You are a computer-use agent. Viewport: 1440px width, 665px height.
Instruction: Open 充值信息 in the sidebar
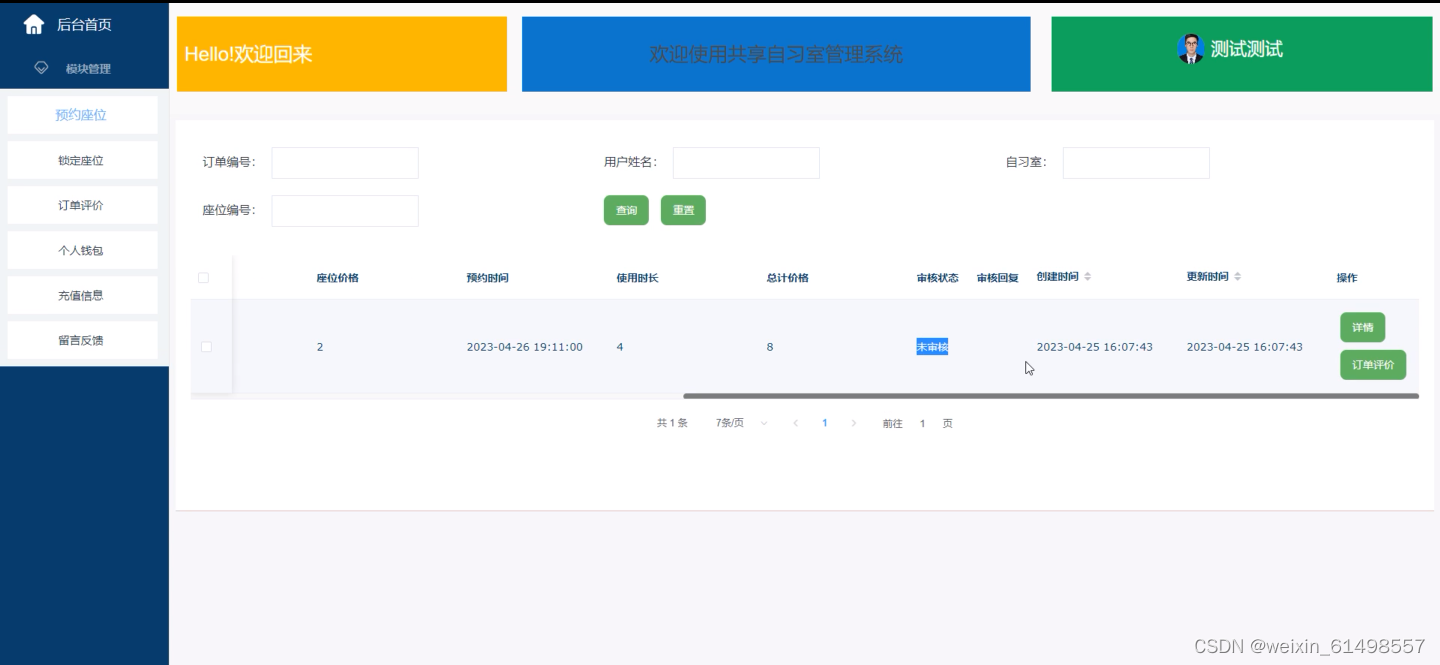pyautogui.click(x=82, y=295)
